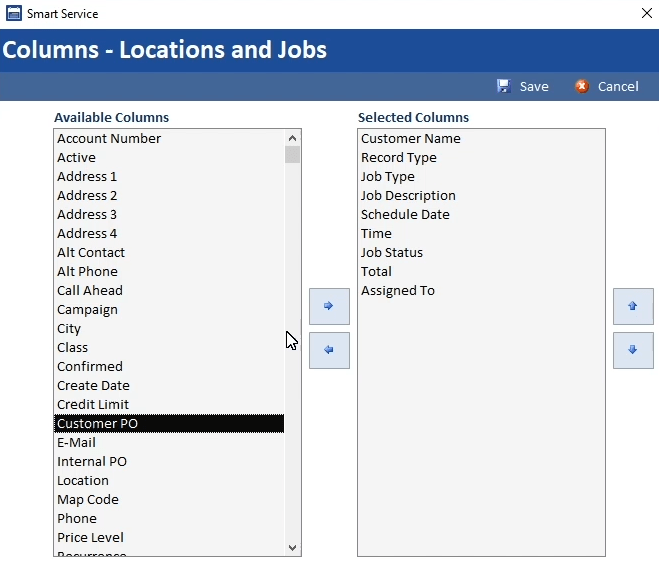659x586 pixels.
Task: Move selected column down with down arrow
Action: click(x=633, y=350)
